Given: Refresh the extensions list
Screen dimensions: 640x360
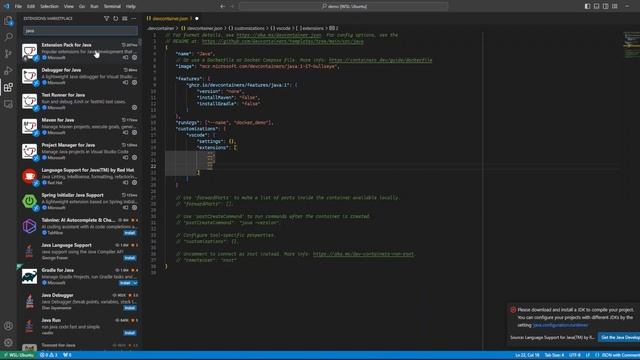Looking at the screenshot, I should pos(116,18).
